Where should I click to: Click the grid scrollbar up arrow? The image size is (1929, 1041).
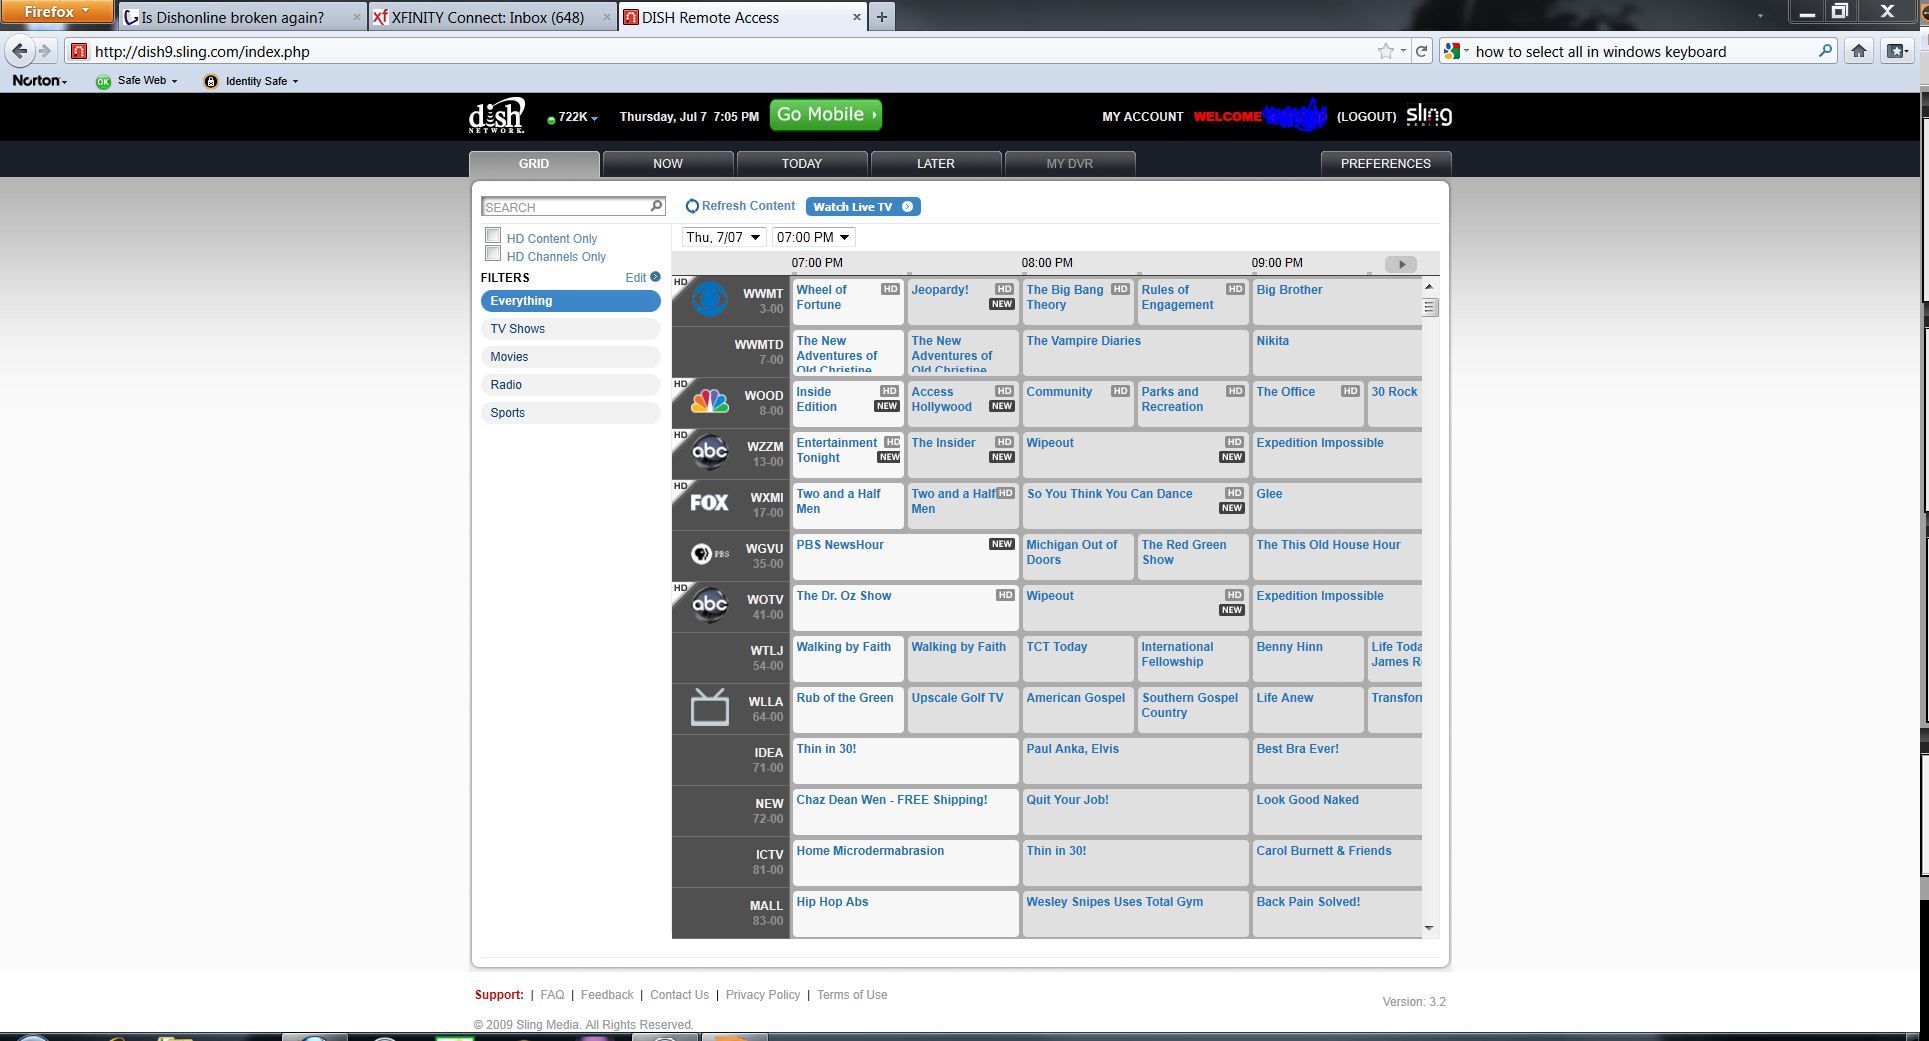click(1430, 287)
